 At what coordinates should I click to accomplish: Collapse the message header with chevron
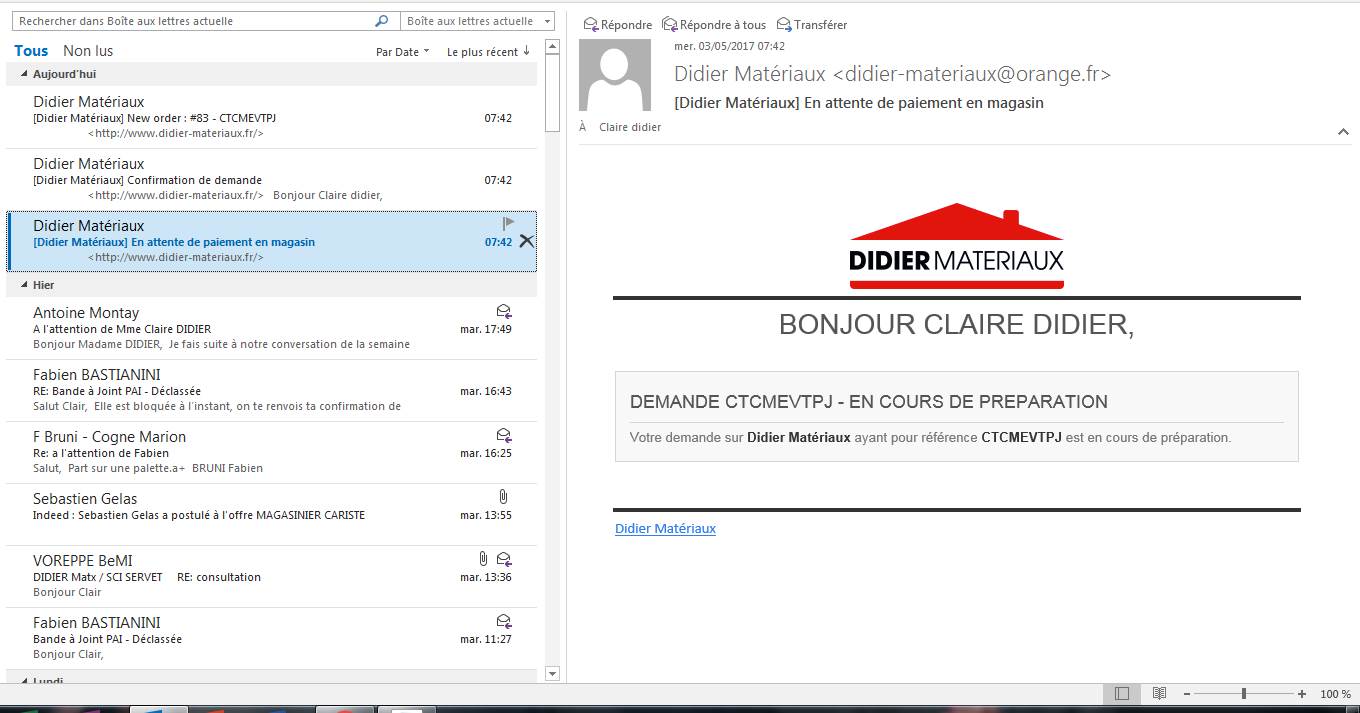[x=1343, y=131]
